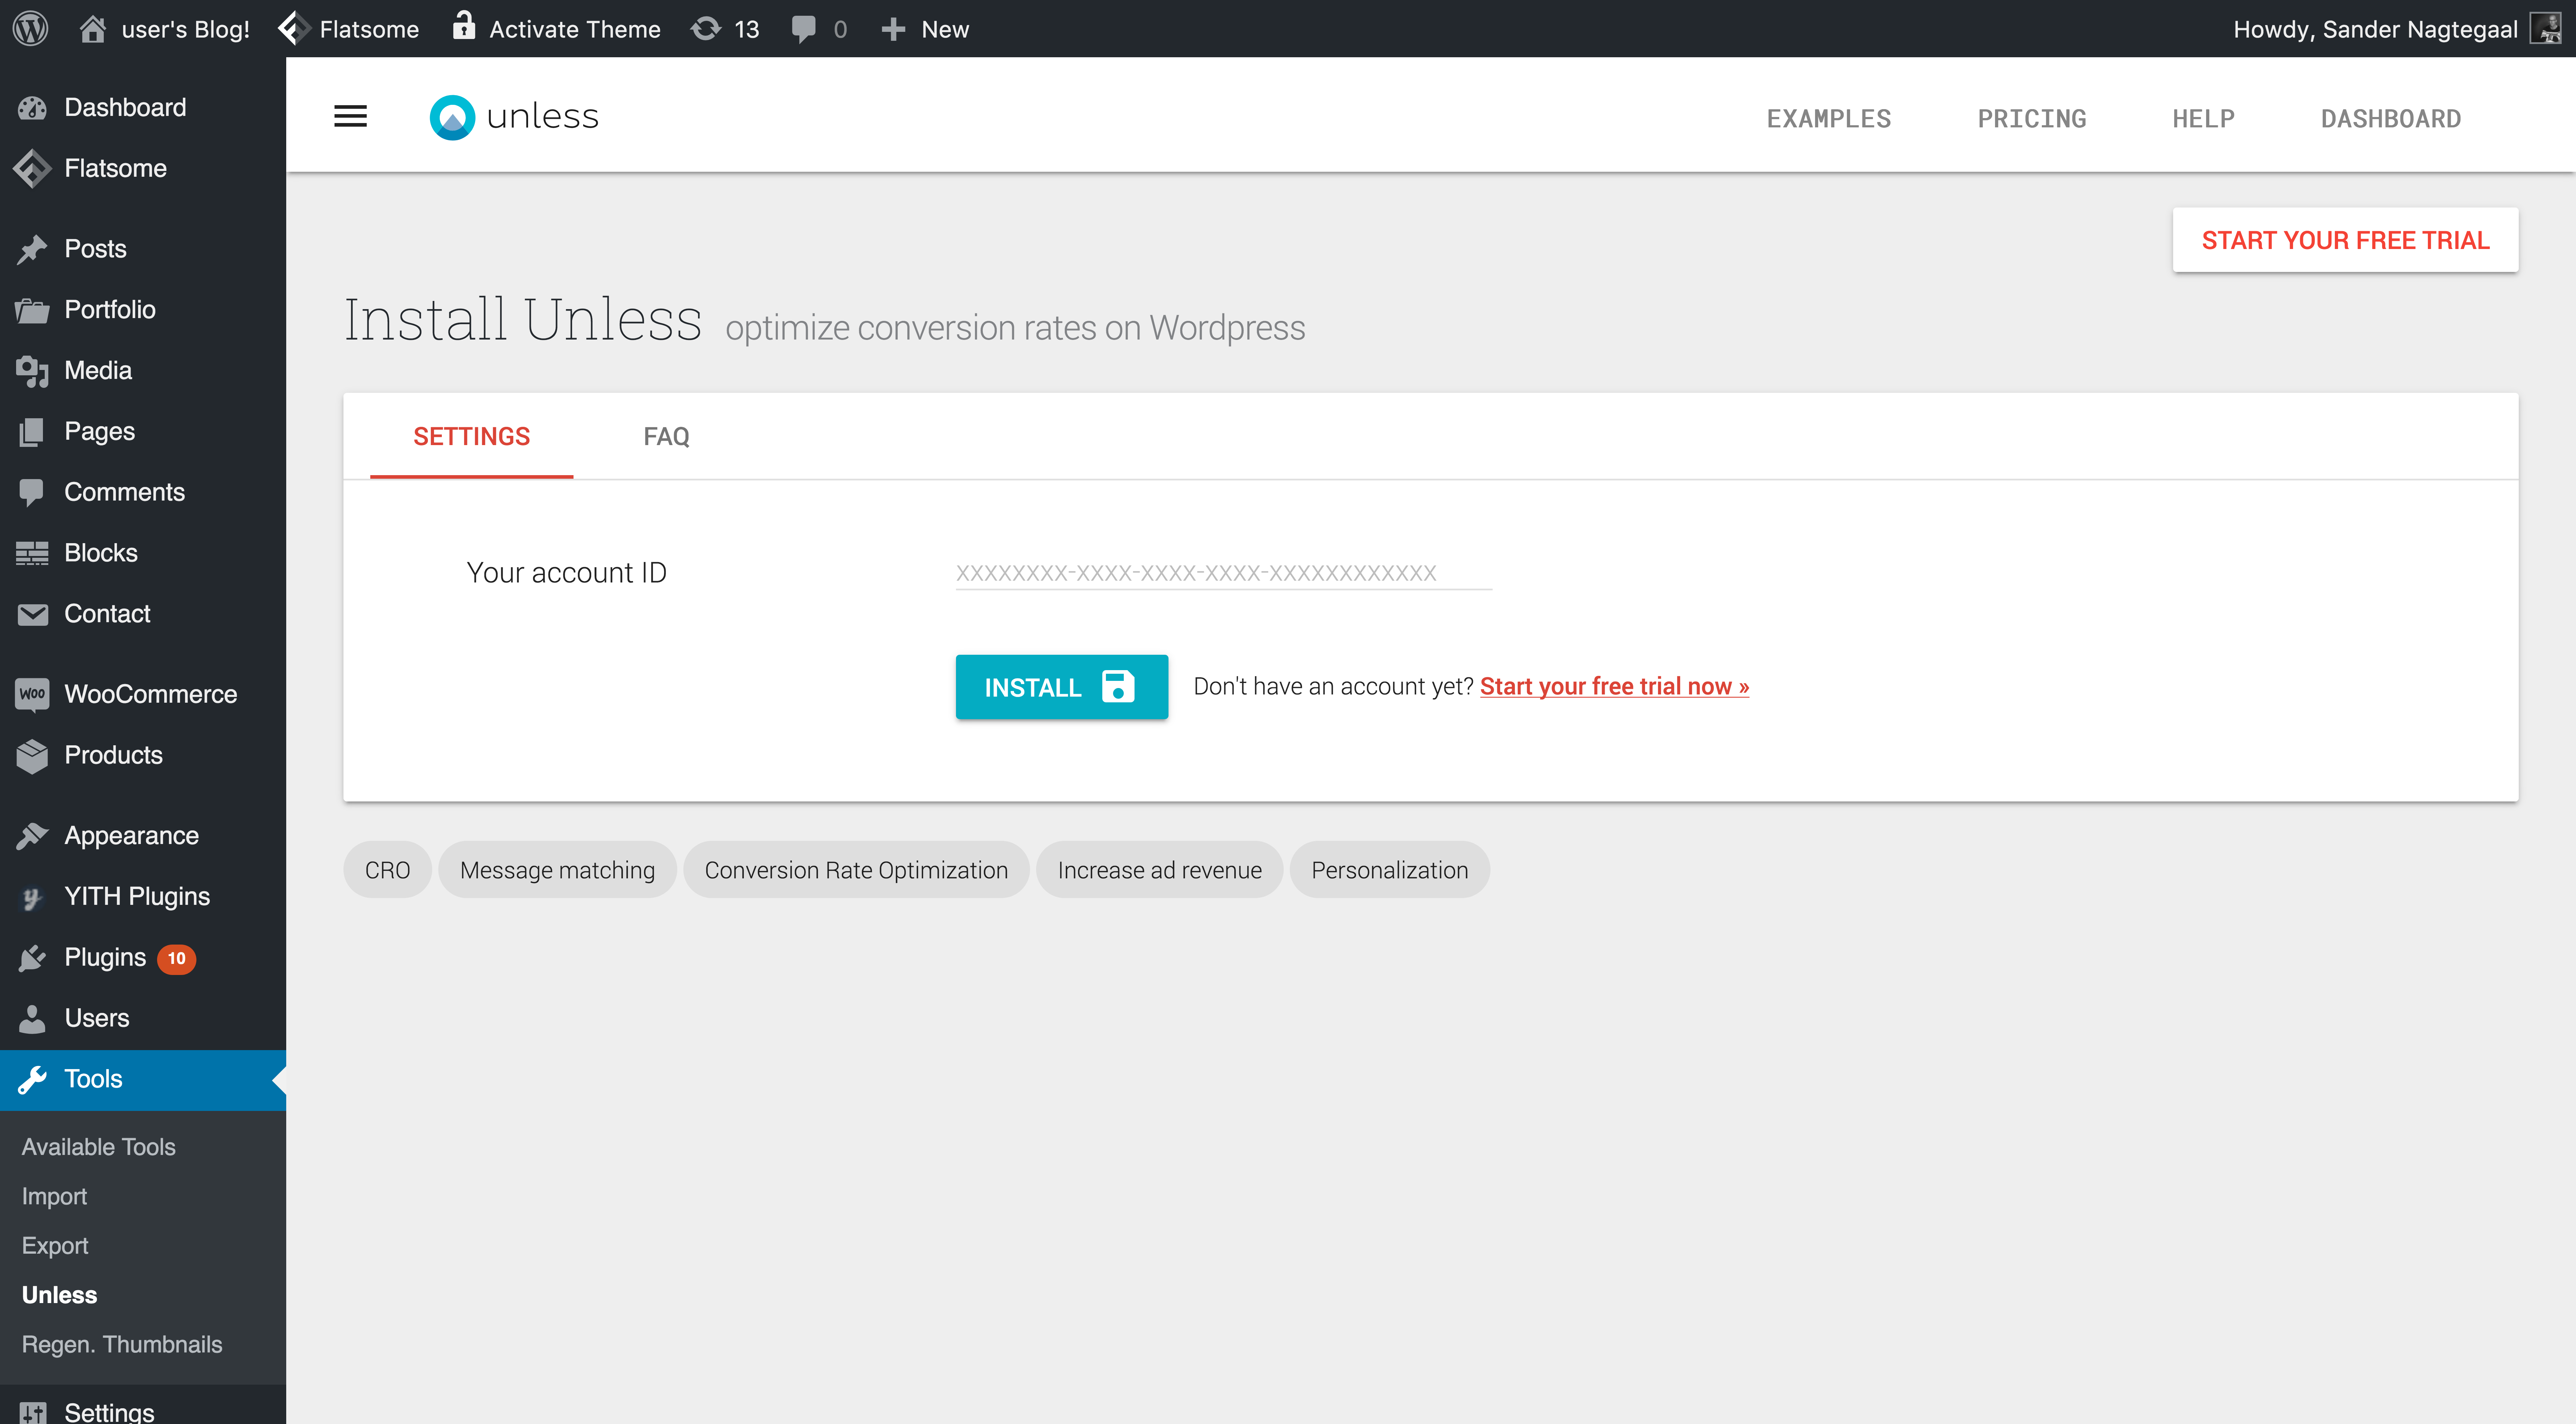This screenshot has width=2576, height=1424.
Task: Click START YOUR FREE TRIAL button
Action: coord(2345,240)
